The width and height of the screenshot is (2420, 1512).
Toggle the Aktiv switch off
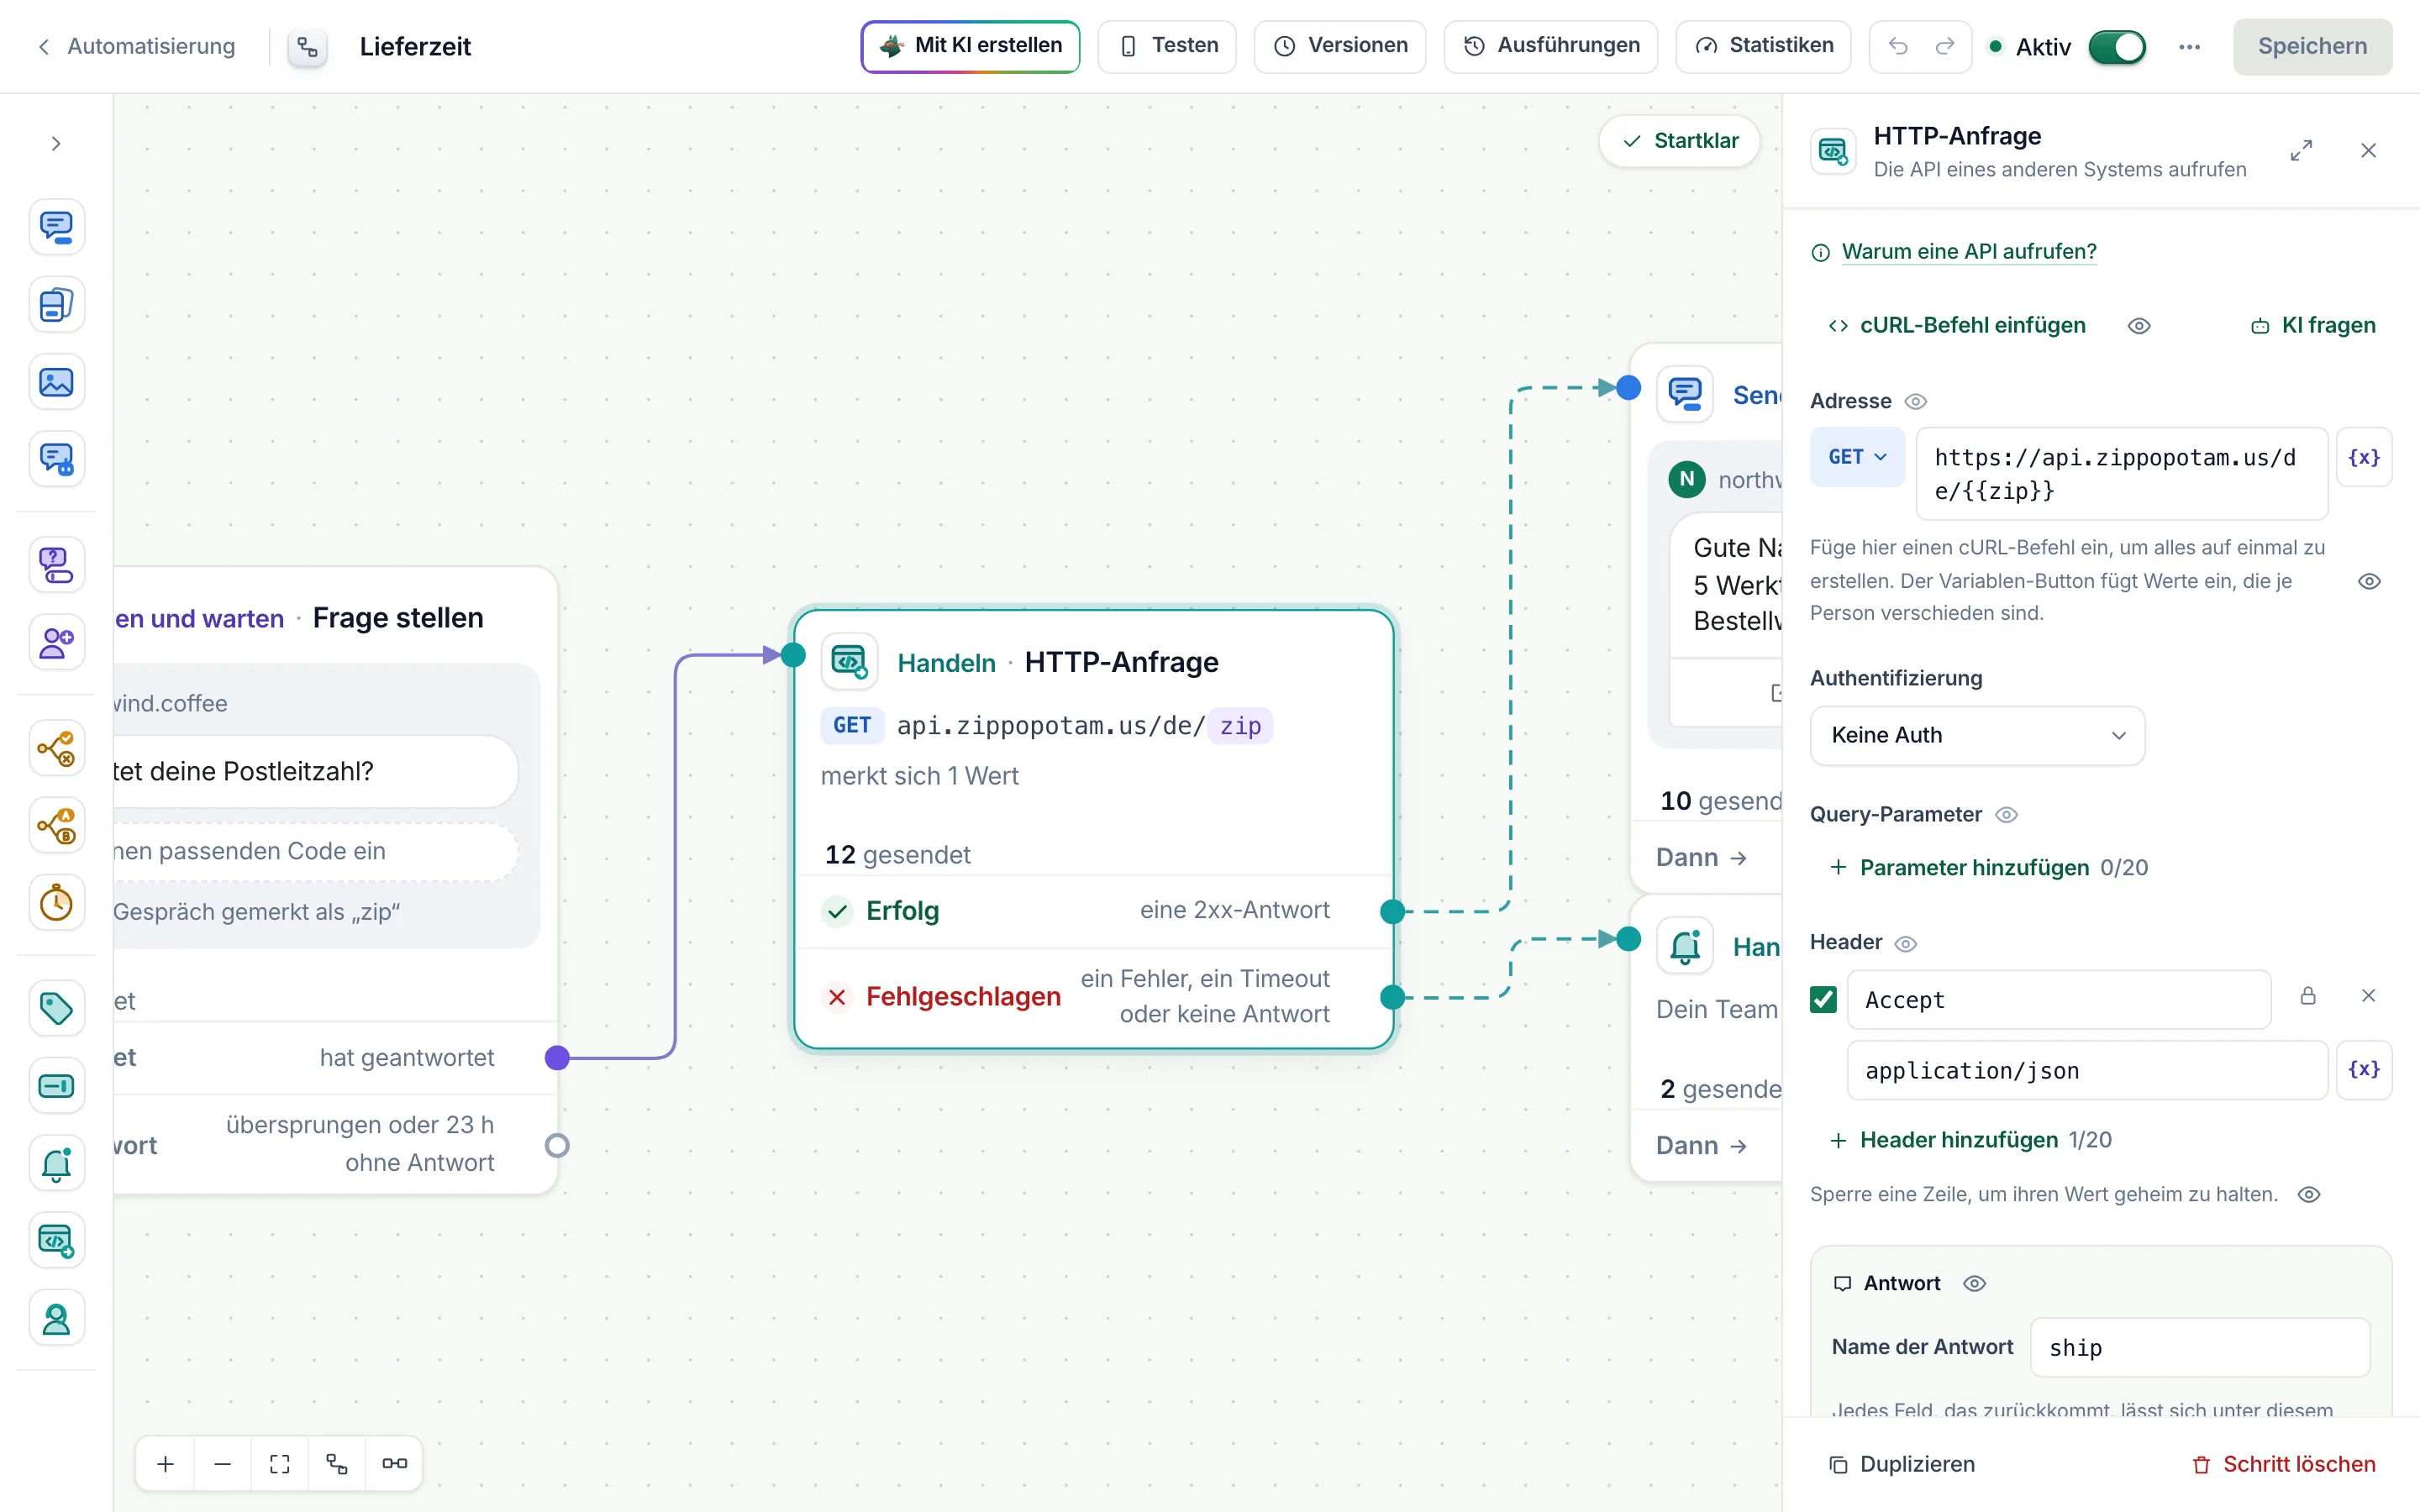2117,46
